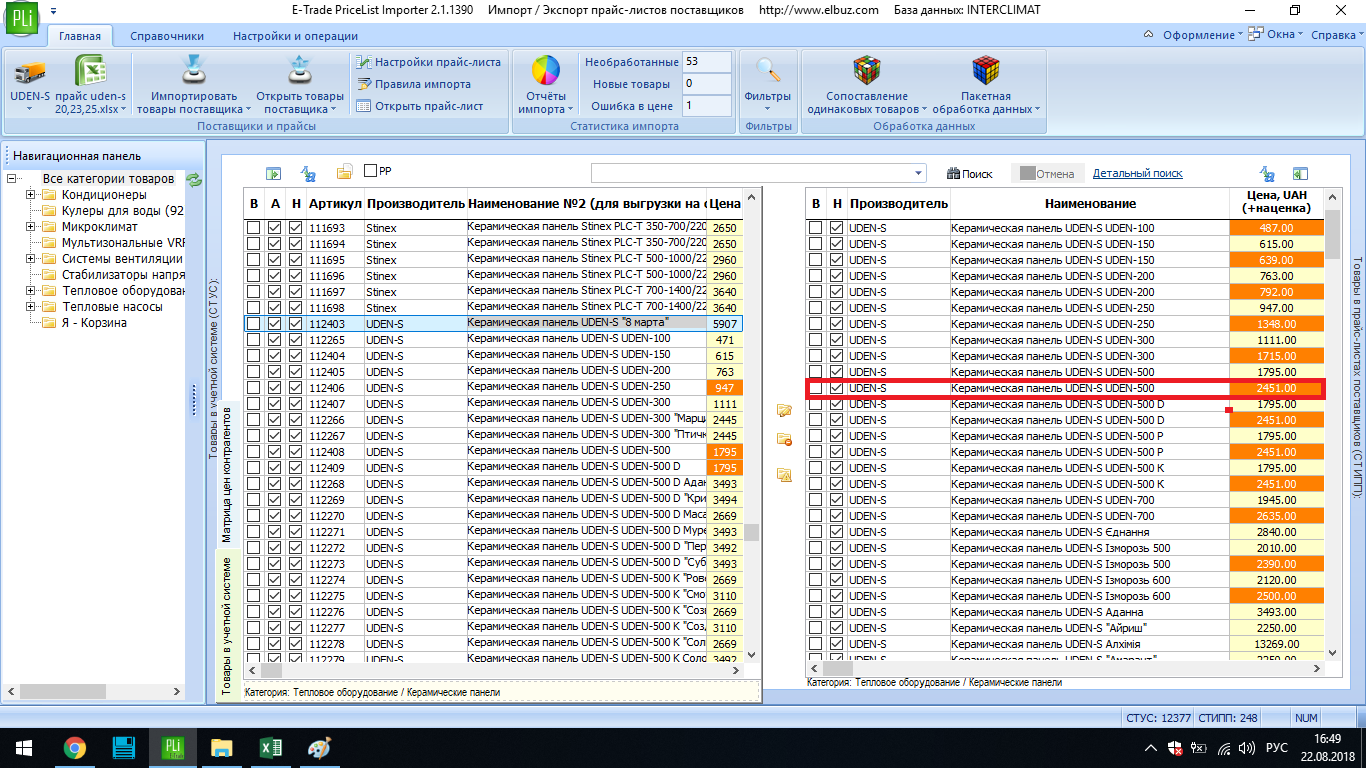Click the Отмена button

1047,173
